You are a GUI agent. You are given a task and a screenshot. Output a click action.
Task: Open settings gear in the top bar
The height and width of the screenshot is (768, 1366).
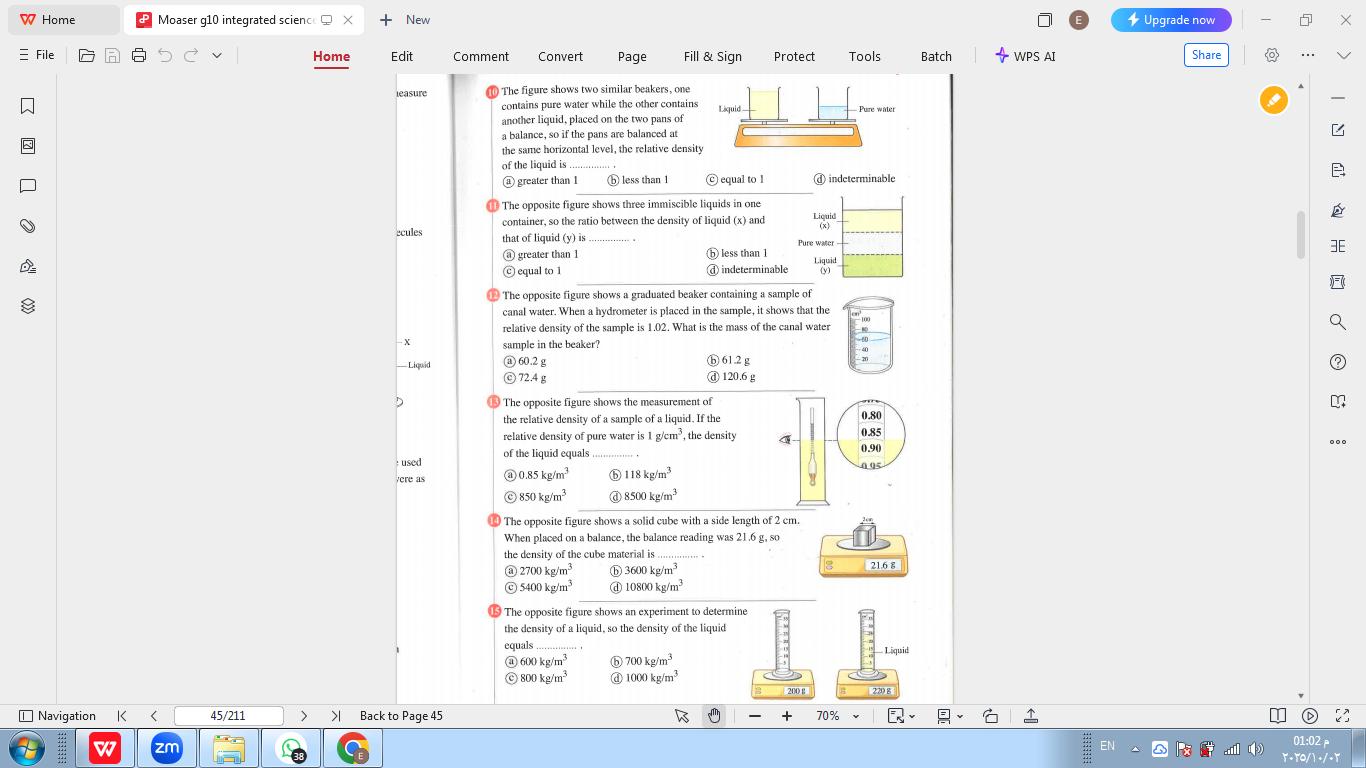[1272, 55]
